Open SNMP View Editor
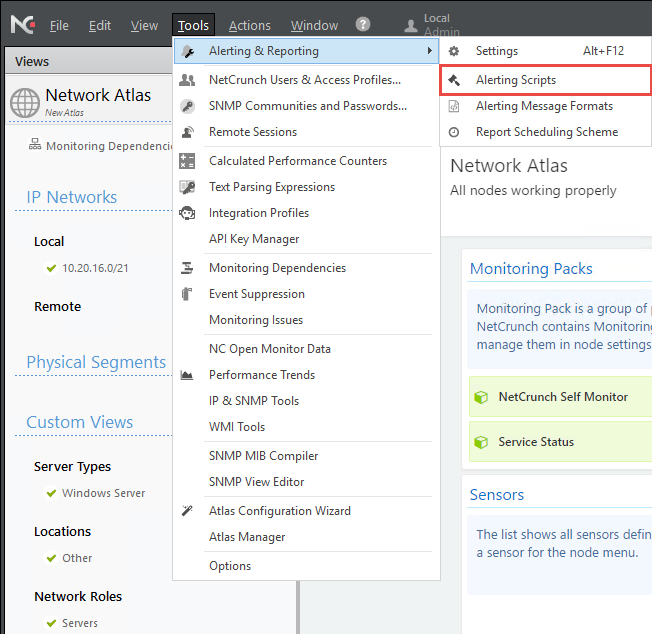 pyautogui.click(x=306, y=482)
